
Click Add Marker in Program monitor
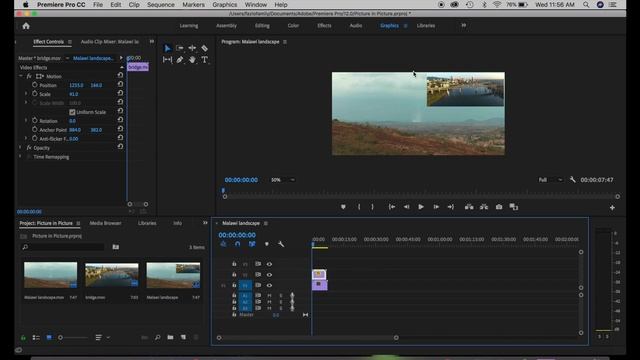tap(343, 207)
